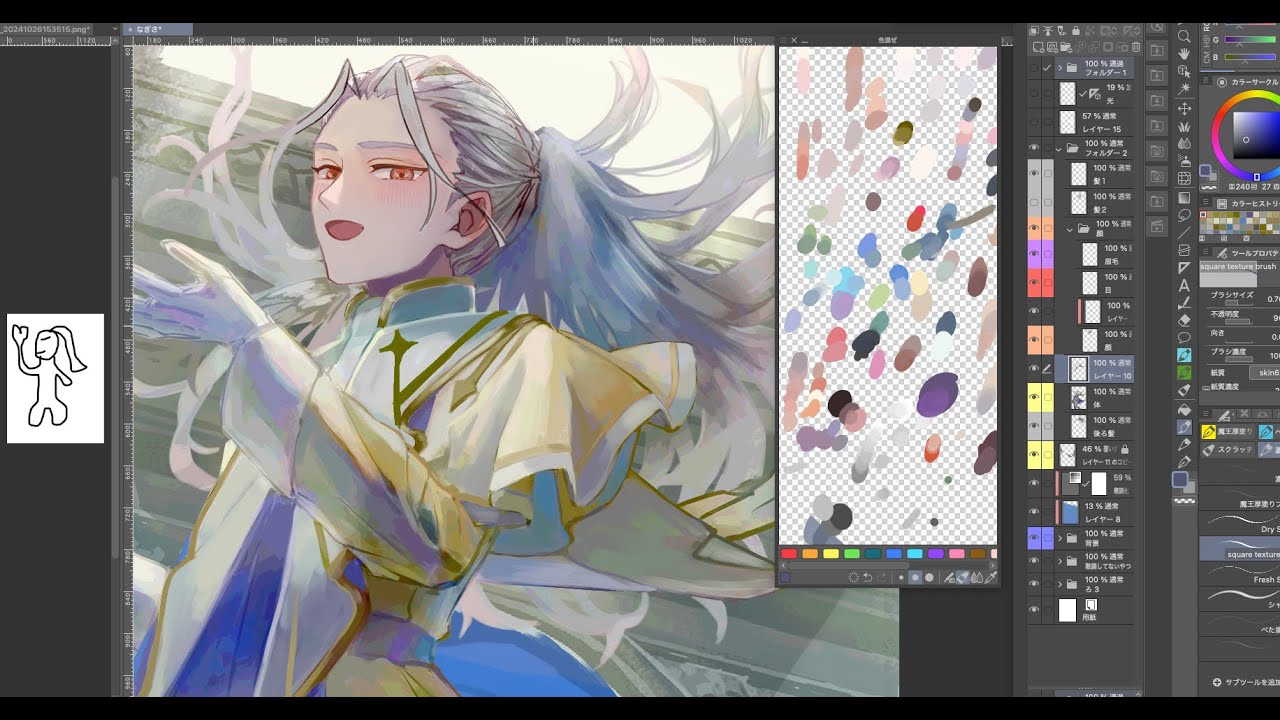This screenshot has width=1280, height=720.
Task: Select the auto select wand tool
Action: tap(1184, 88)
